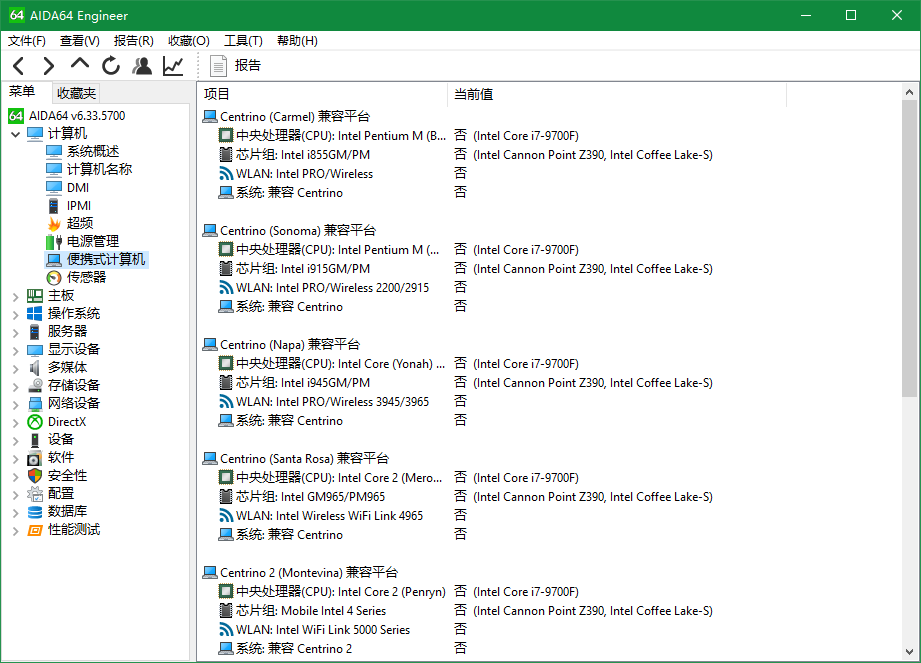Select the IPMI tree entry
Screen dimensions: 921x663
pos(79,206)
